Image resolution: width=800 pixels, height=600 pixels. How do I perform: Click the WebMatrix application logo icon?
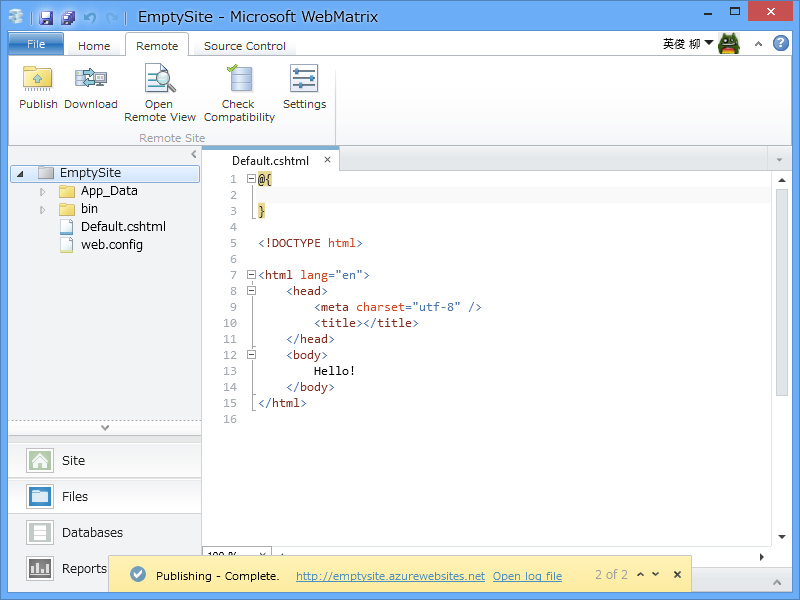[x=16, y=17]
